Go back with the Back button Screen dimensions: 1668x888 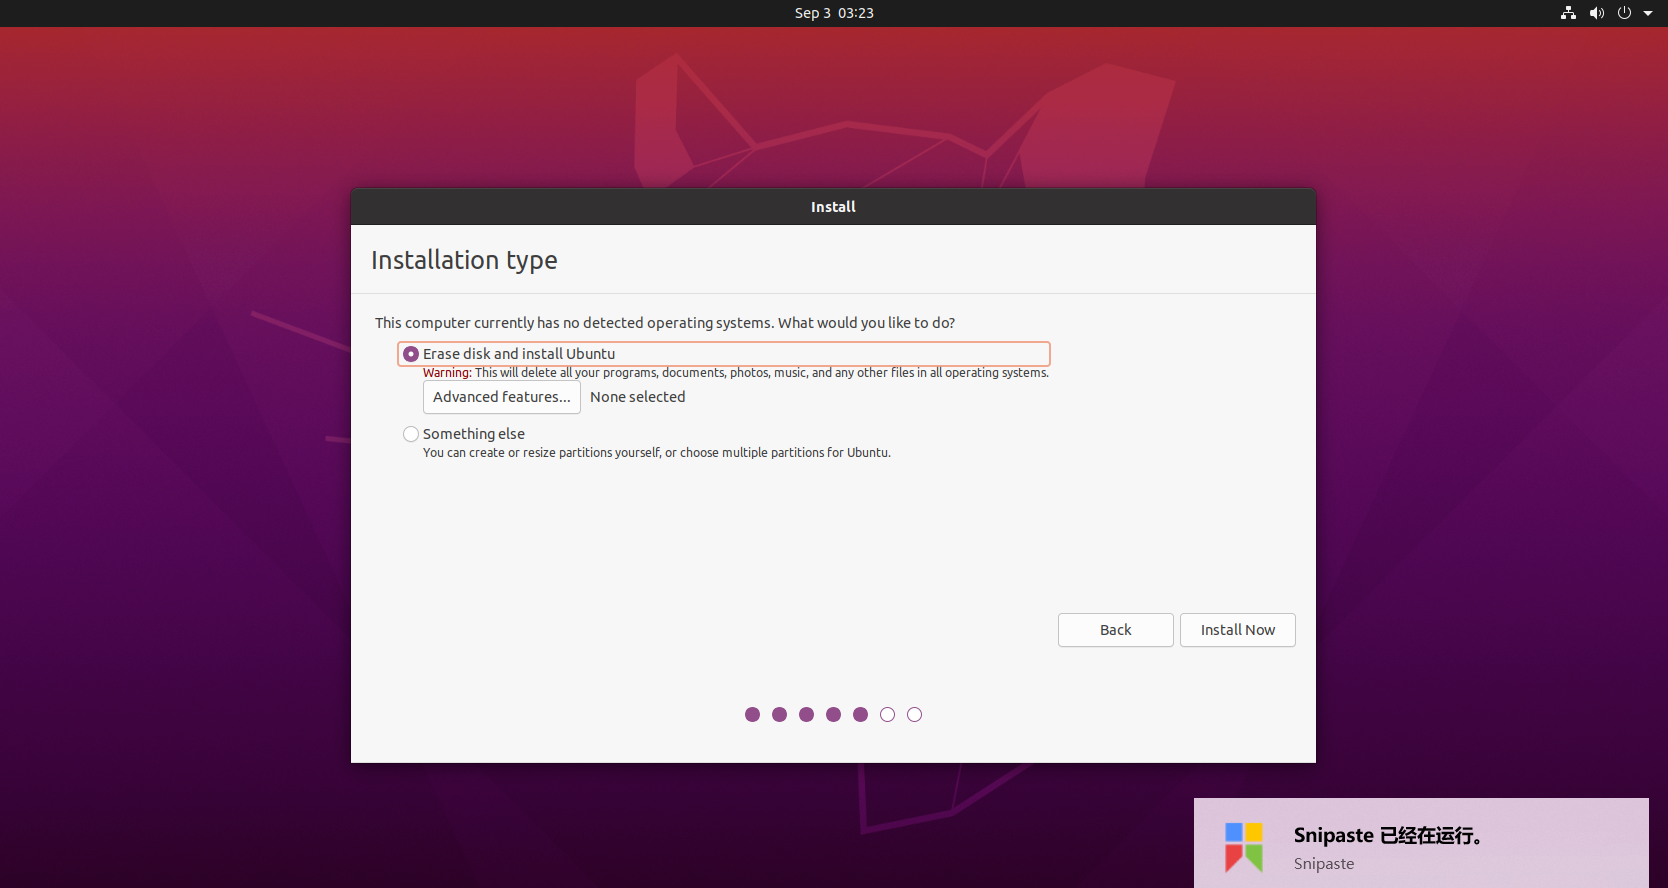1116,630
